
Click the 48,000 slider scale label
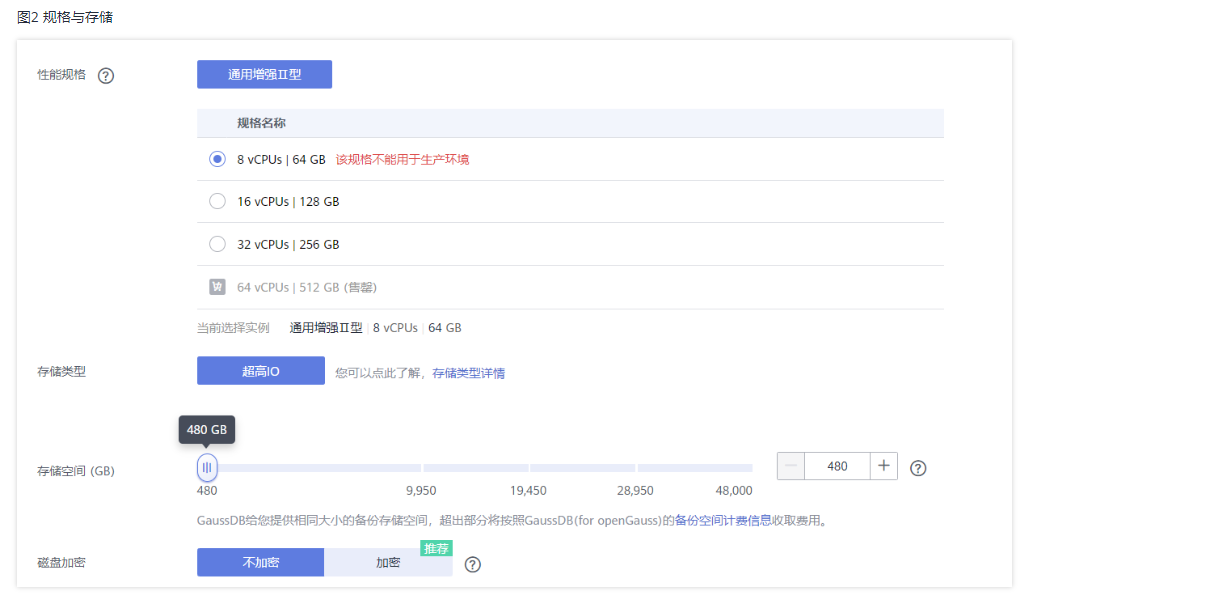click(x=734, y=491)
